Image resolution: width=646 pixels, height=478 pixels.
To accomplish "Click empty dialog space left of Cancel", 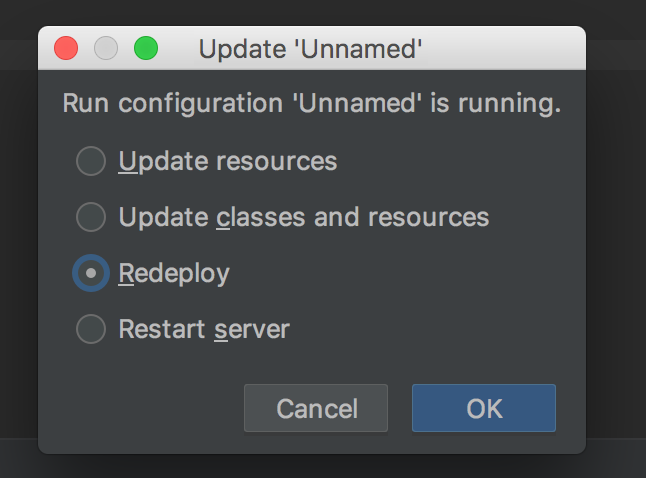I will coord(140,408).
